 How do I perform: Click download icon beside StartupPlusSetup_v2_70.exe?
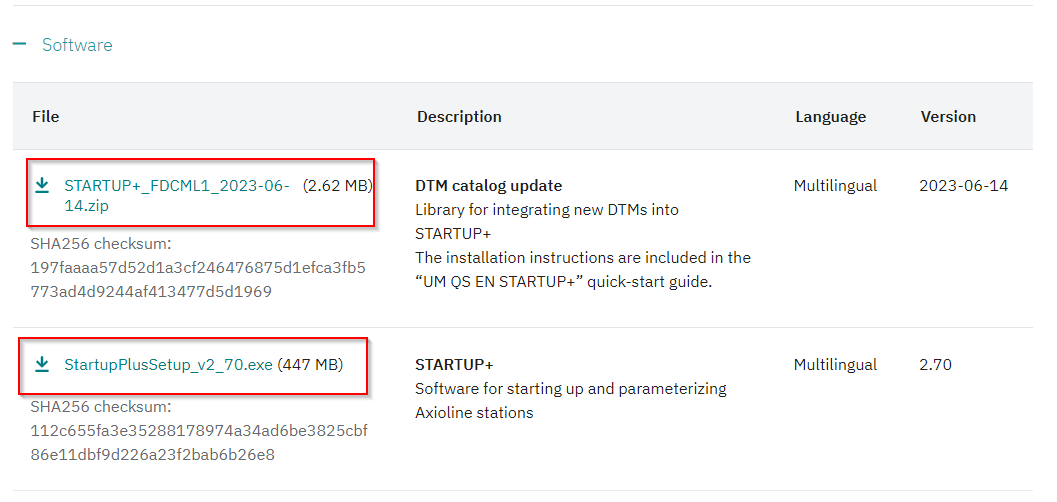(x=42, y=365)
